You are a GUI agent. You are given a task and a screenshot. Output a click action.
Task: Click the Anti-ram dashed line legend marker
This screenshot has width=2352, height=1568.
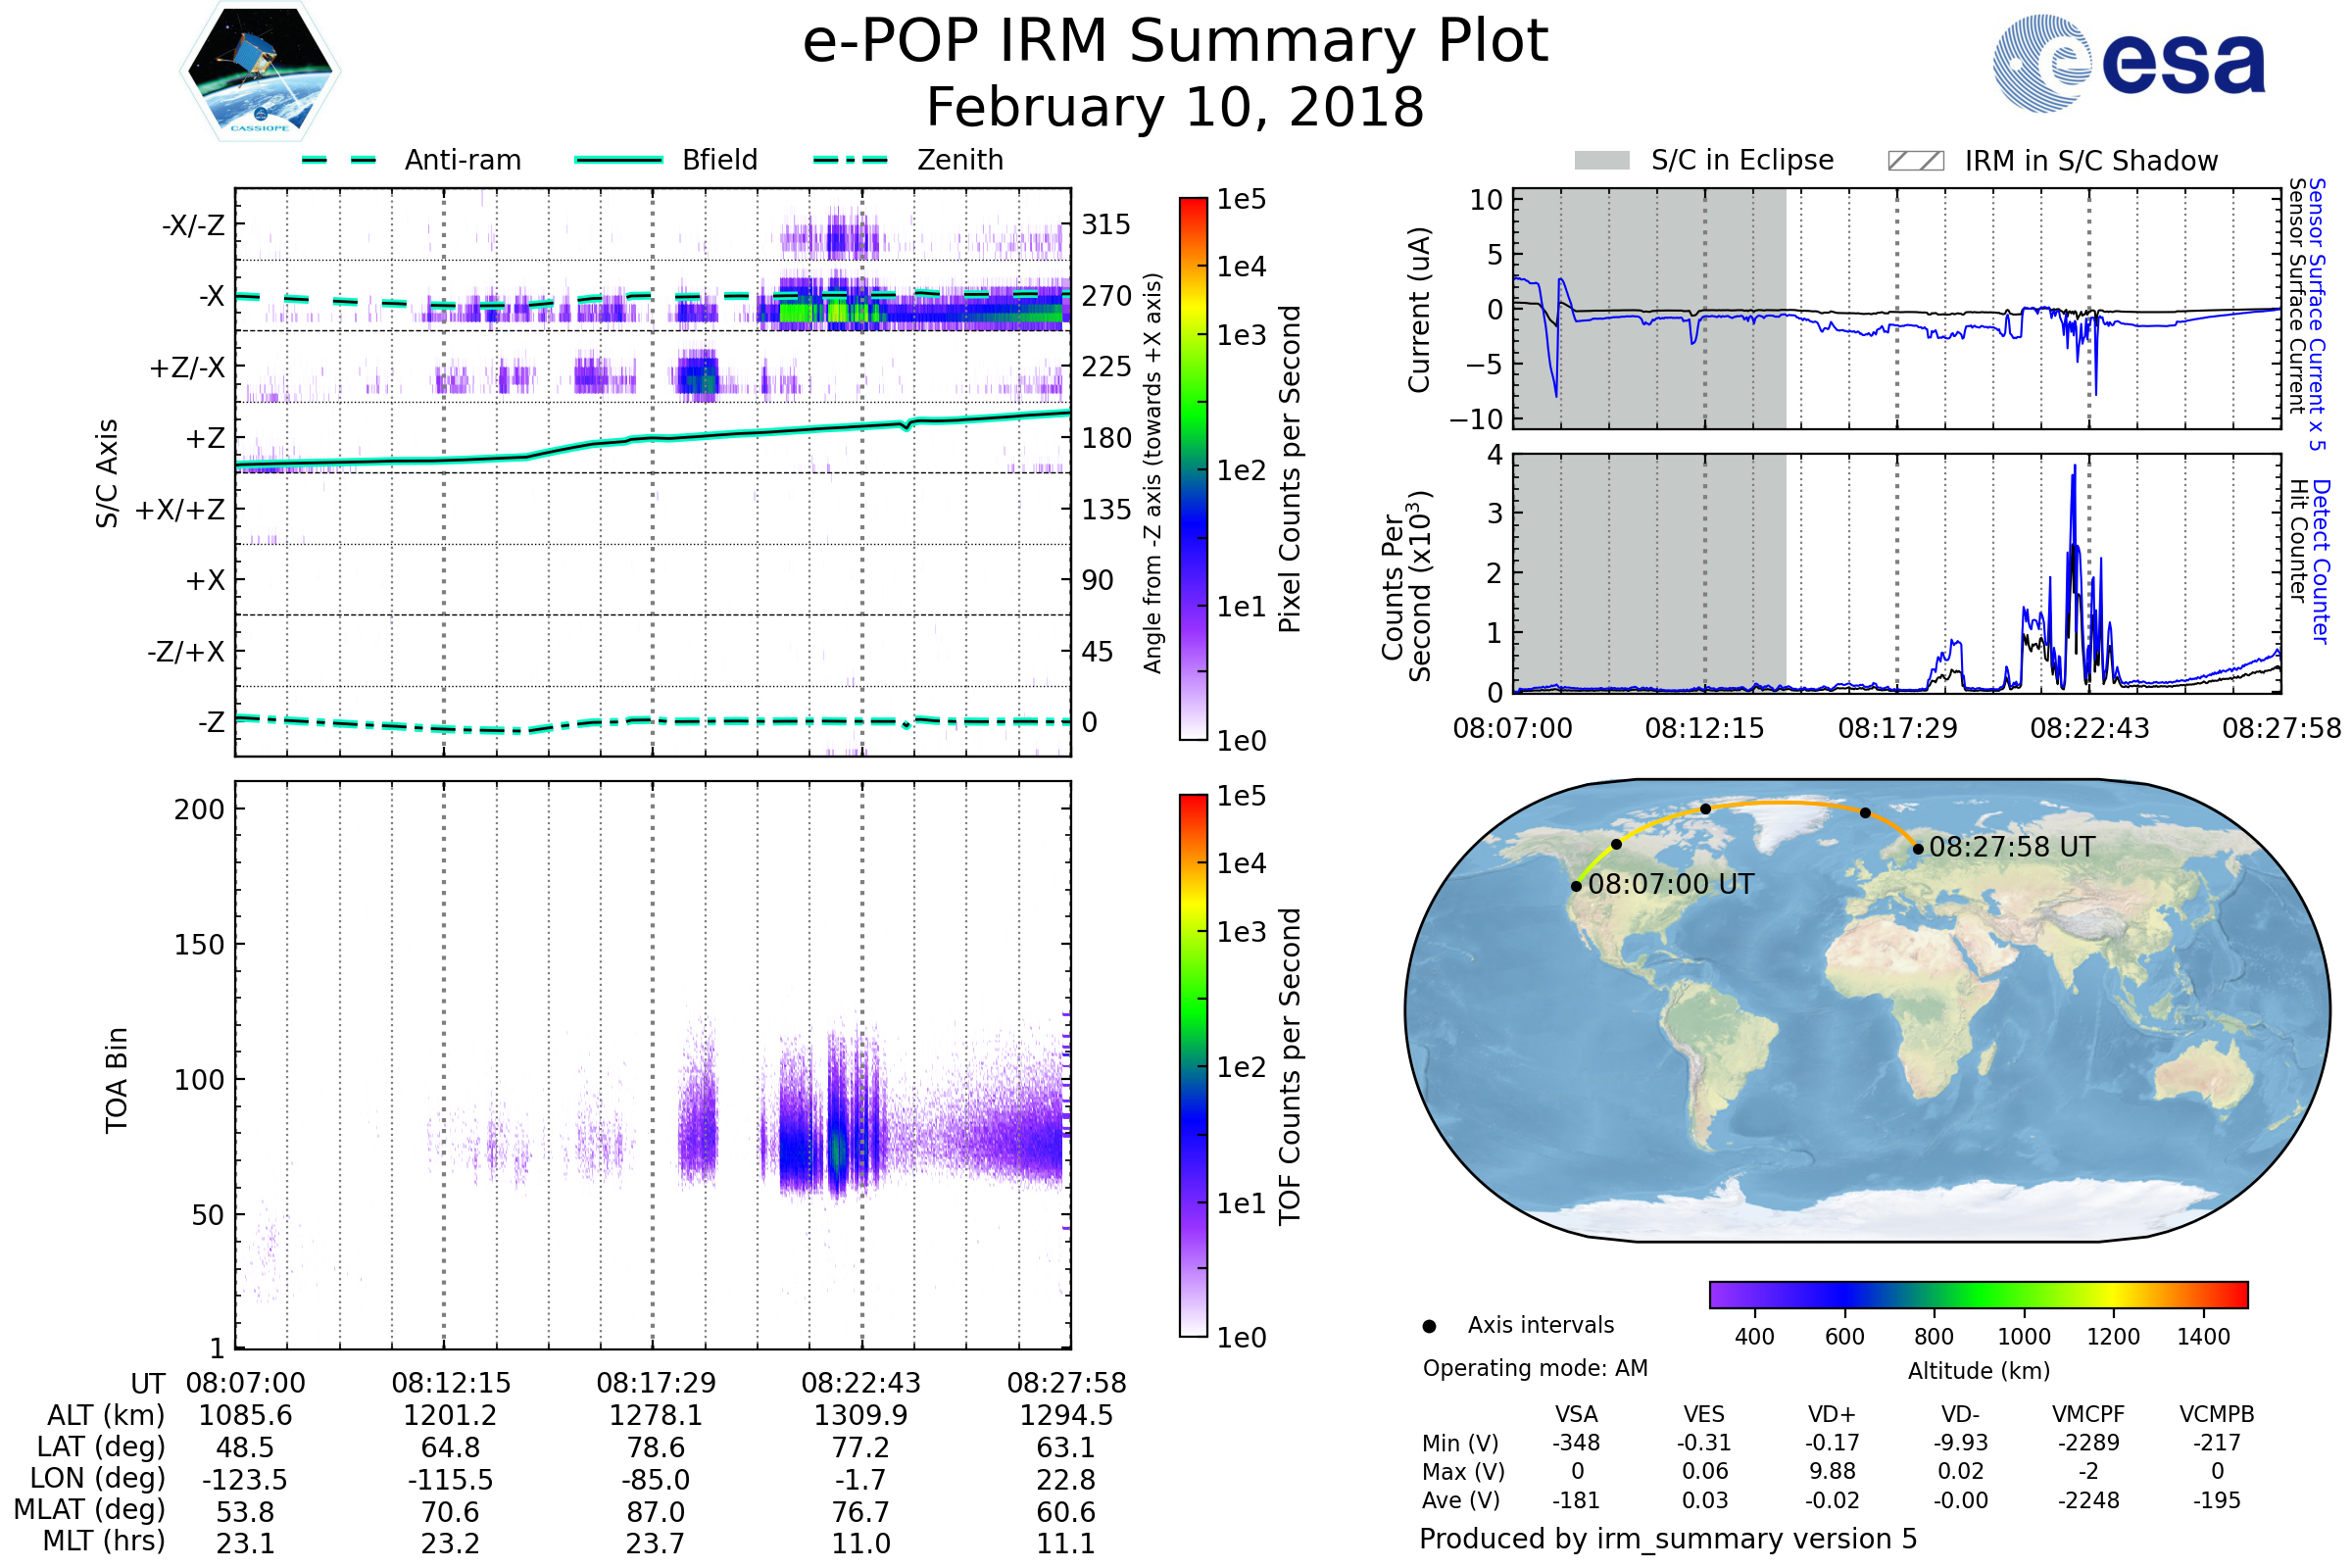coord(339,160)
